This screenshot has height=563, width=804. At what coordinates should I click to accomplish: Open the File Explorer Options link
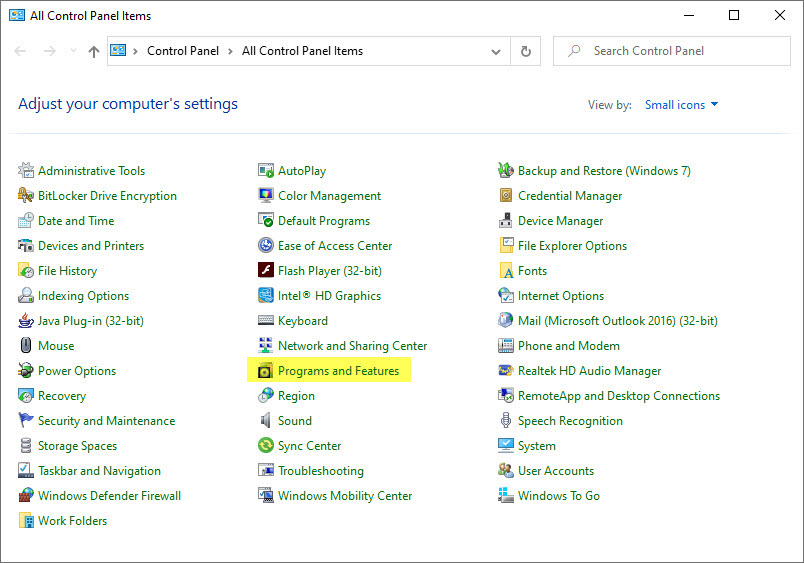point(572,246)
